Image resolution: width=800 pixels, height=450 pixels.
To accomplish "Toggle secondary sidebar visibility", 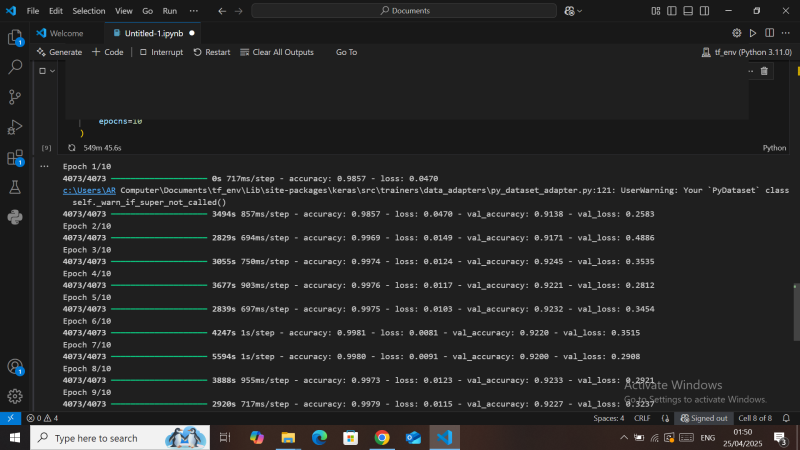I will pyautogui.click(x=705, y=11).
